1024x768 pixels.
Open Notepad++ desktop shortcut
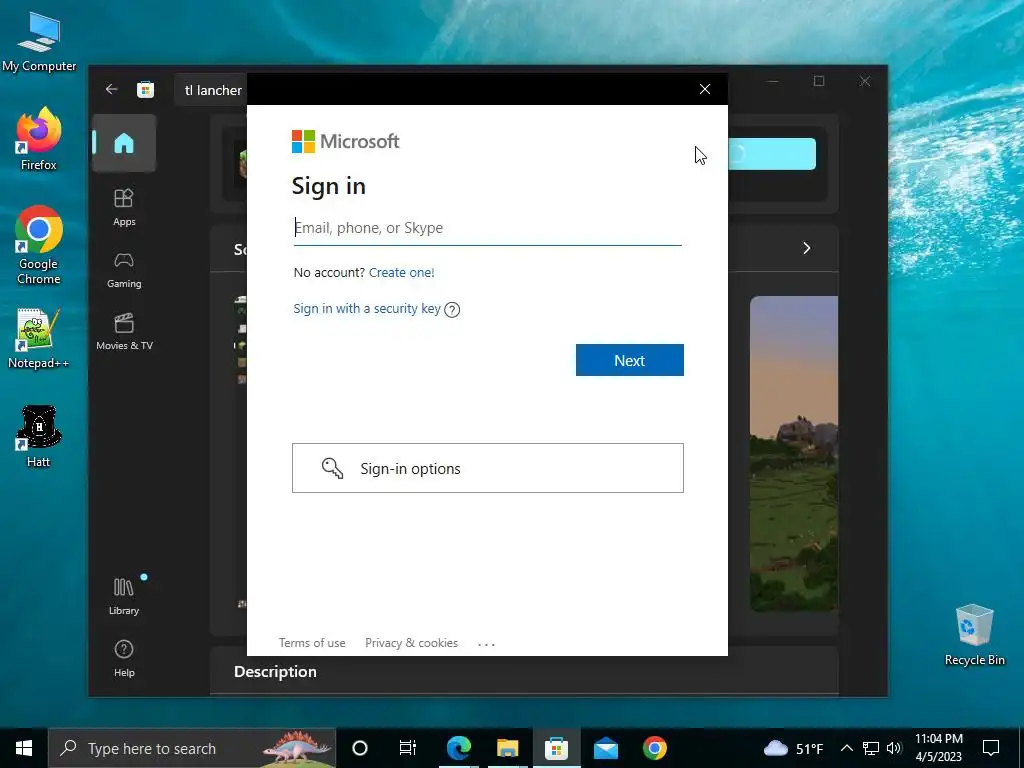(39, 338)
